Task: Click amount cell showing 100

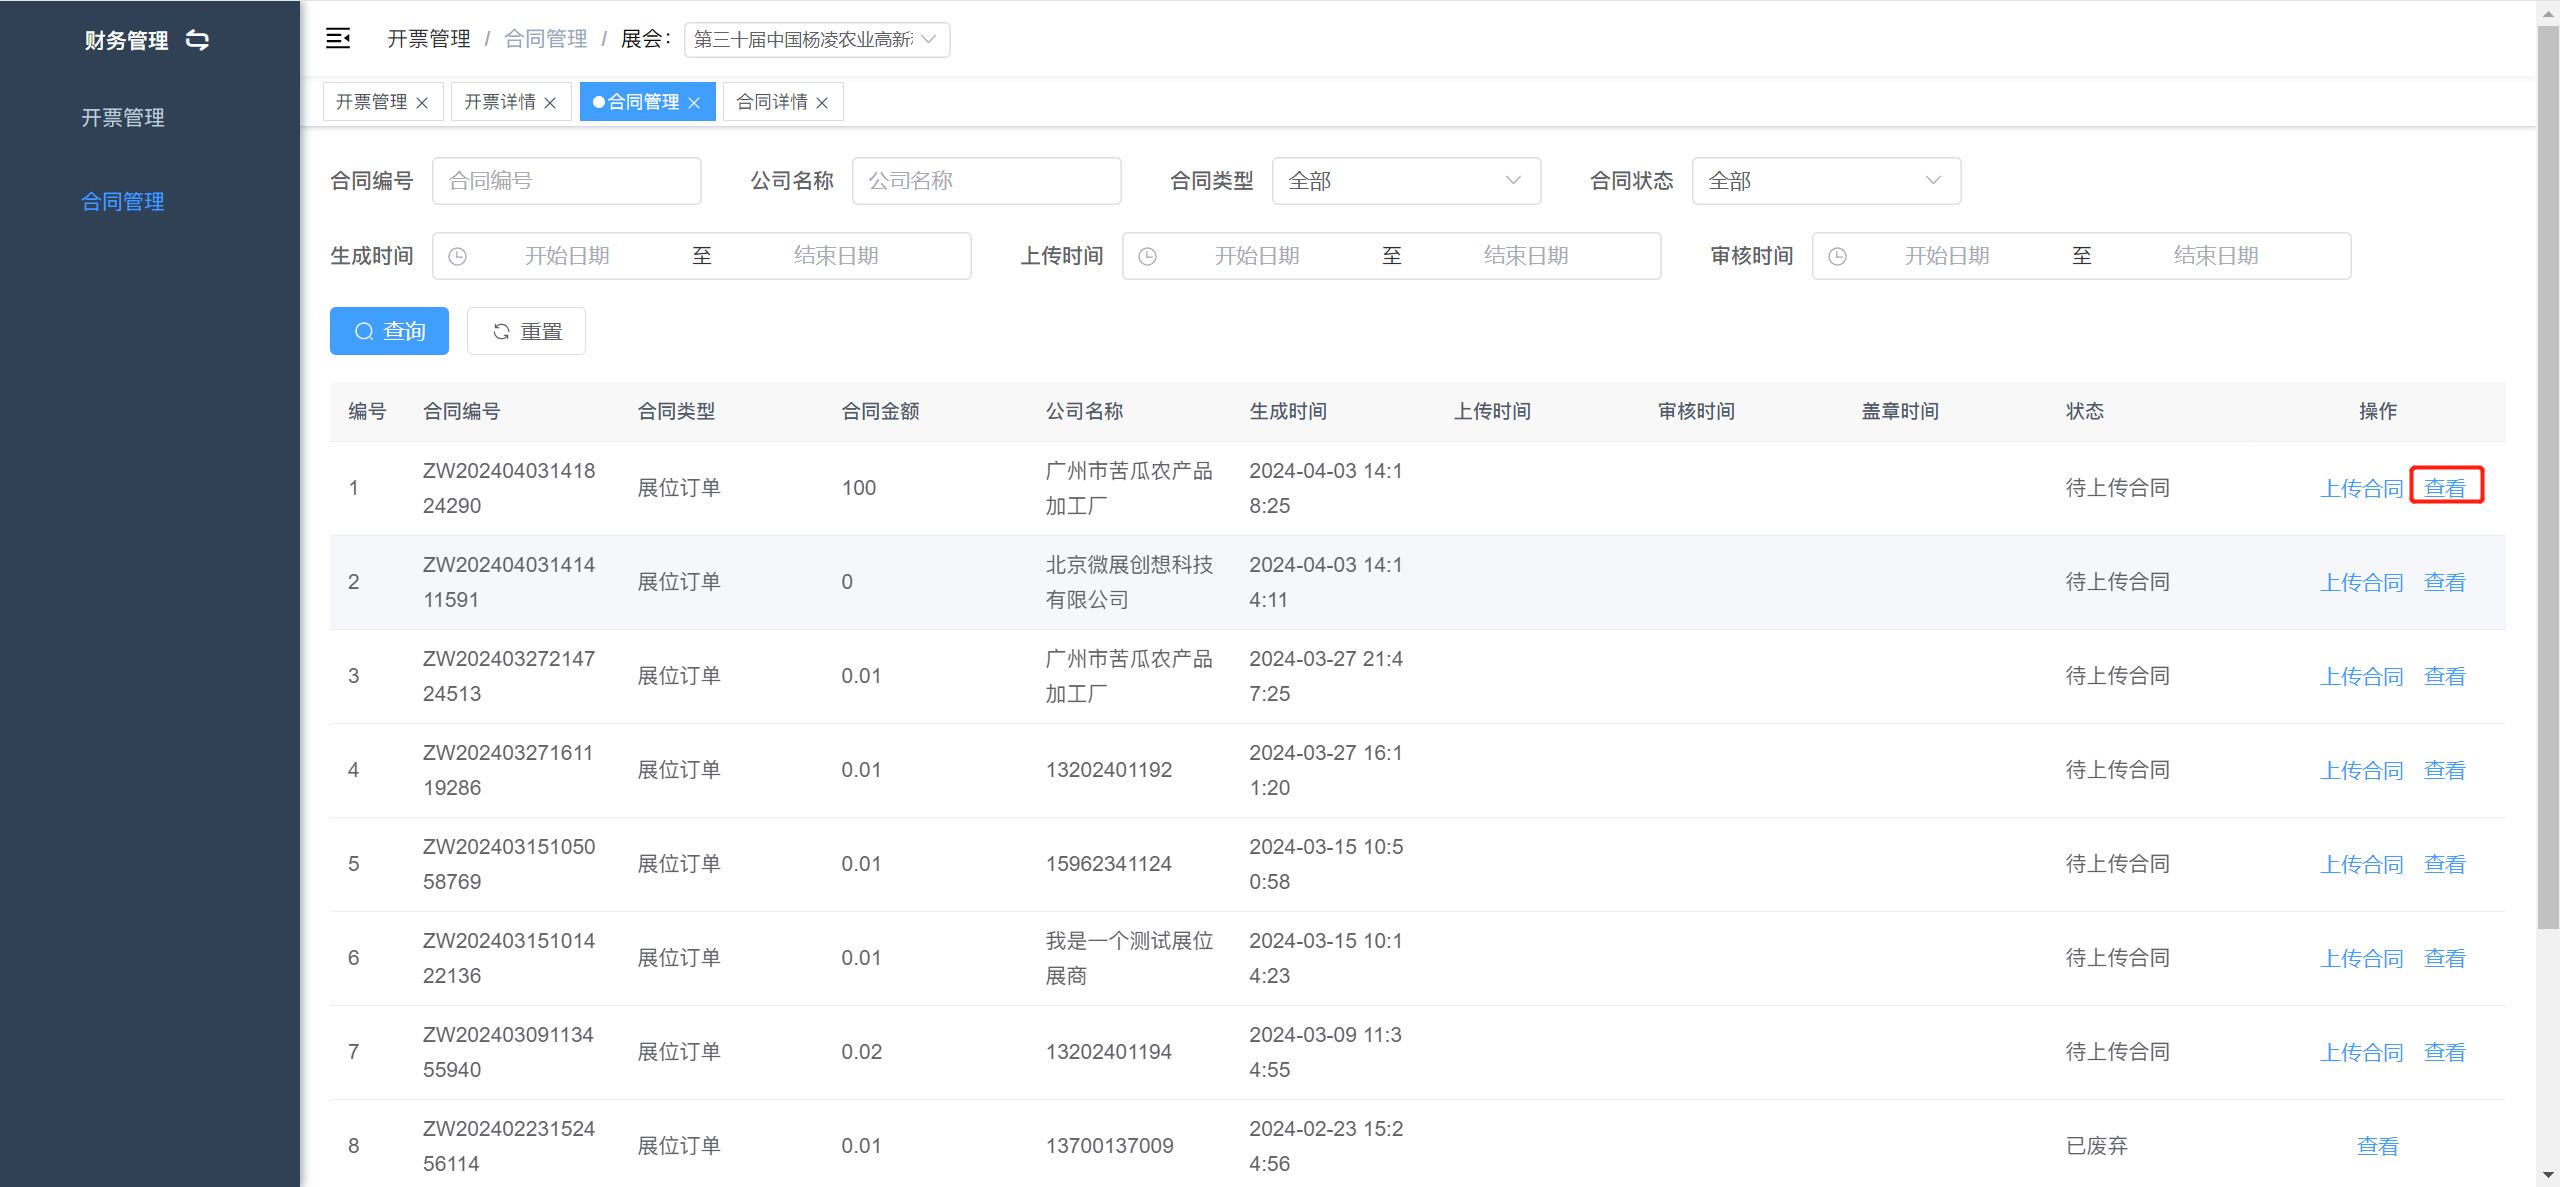Action: pyautogui.click(x=858, y=488)
